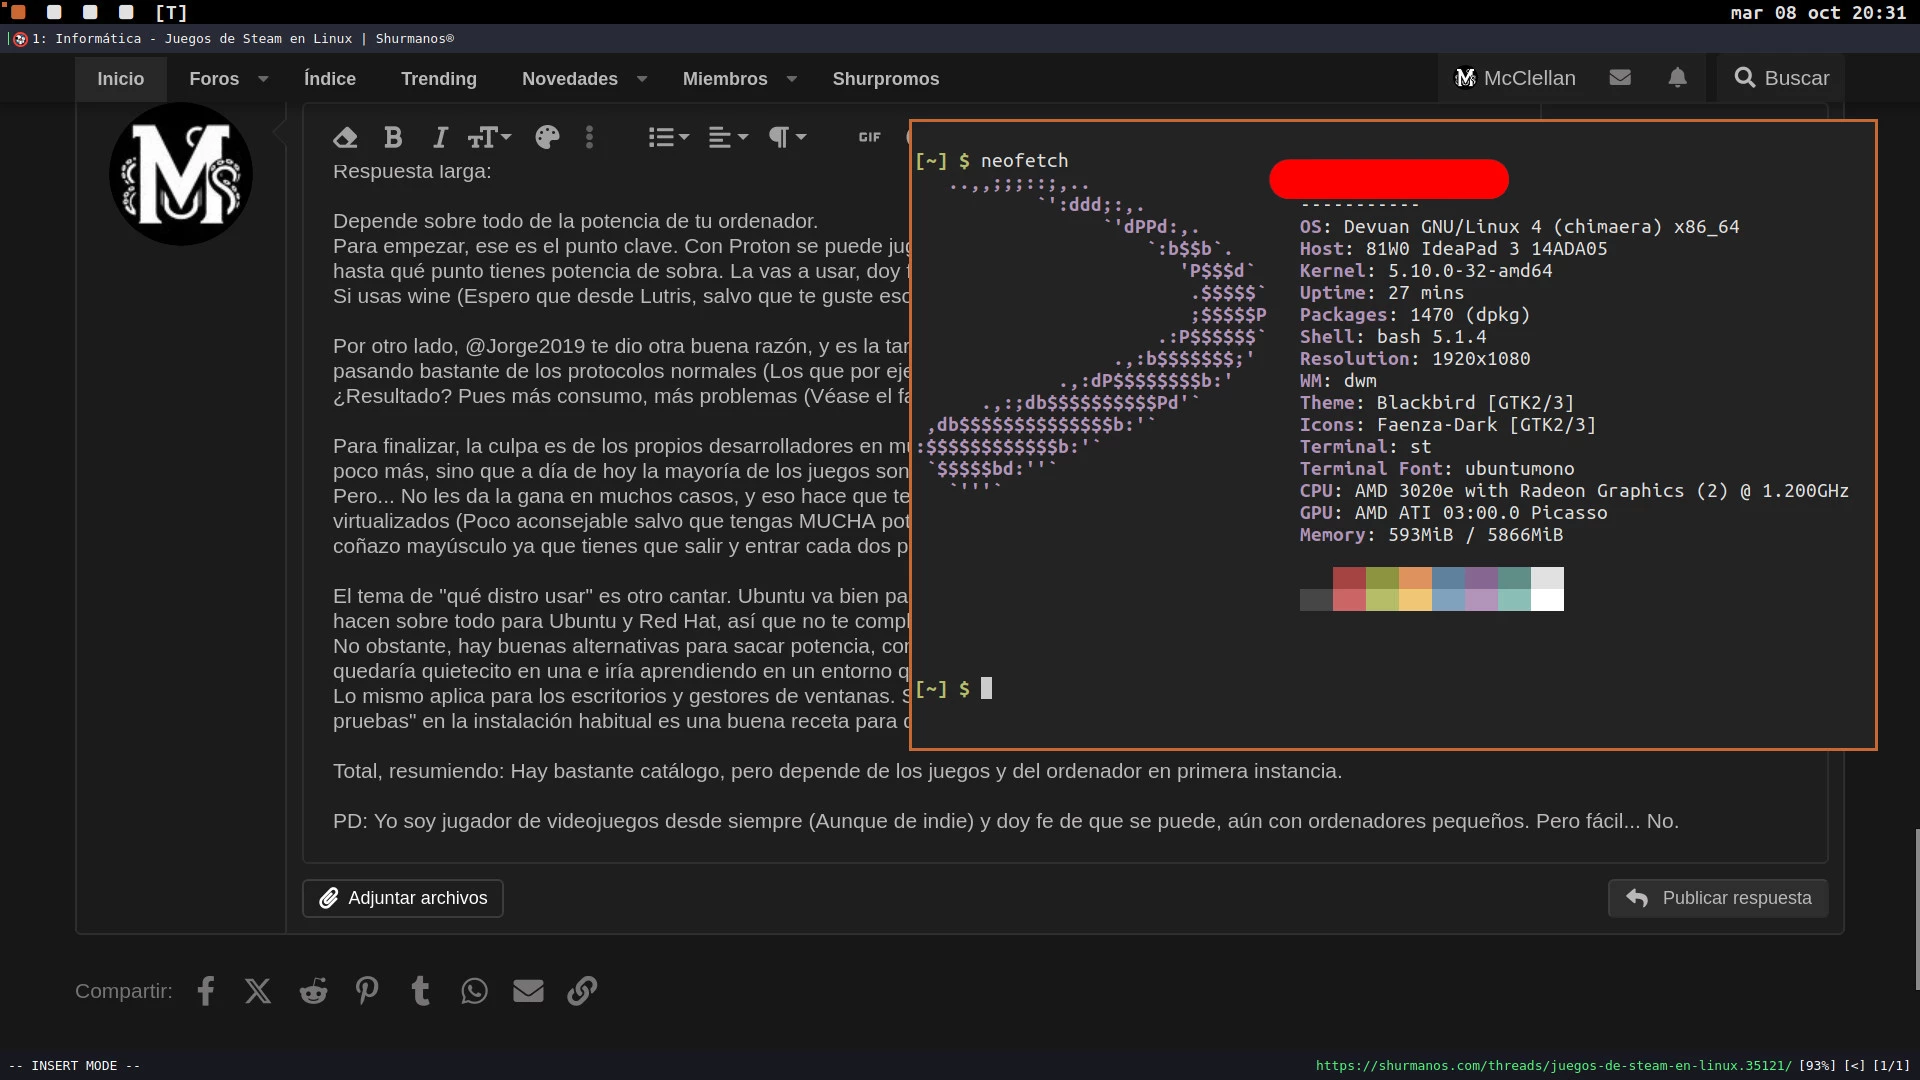
Task: Click the clock in the status bar
Action: pos(1818,12)
